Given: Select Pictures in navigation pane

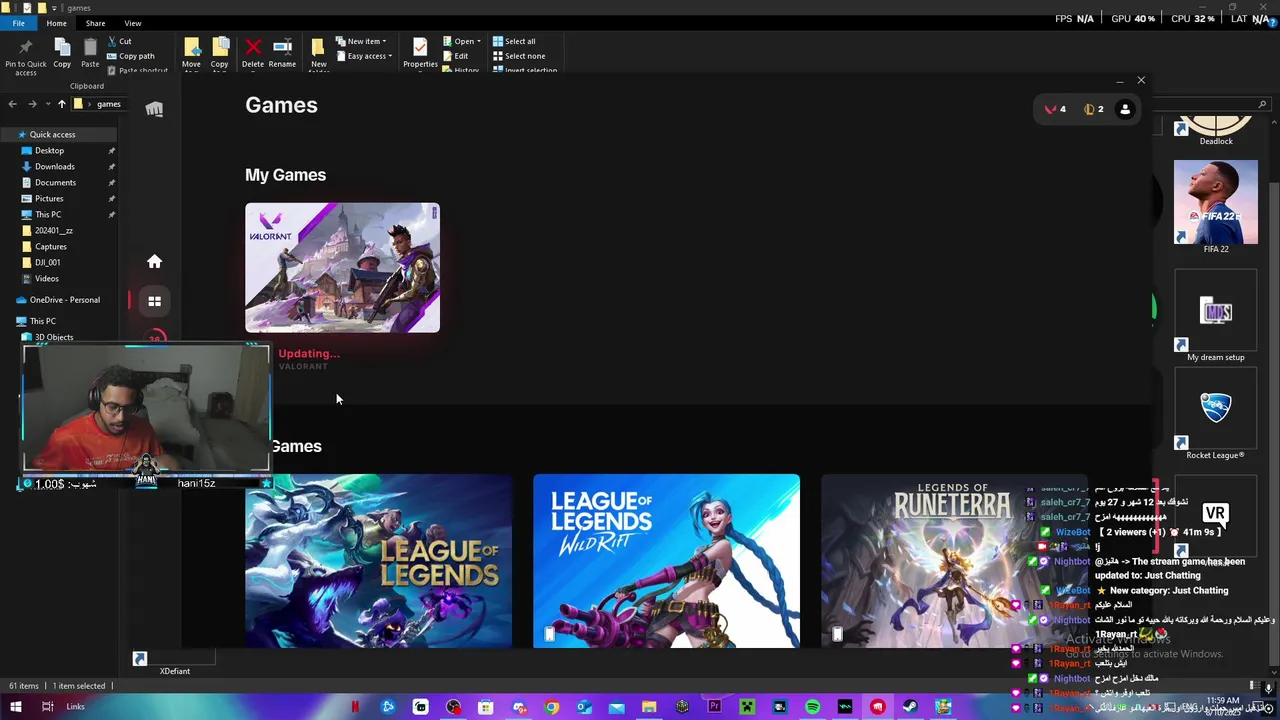Looking at the screenshot, I should pyautogui.click(x=49, y=198).
